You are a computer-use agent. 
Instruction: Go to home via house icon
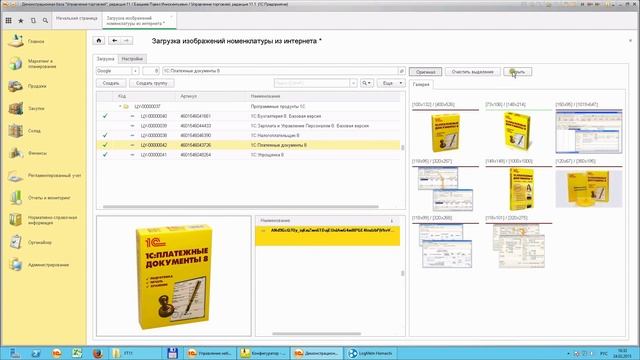pos(99,40)
